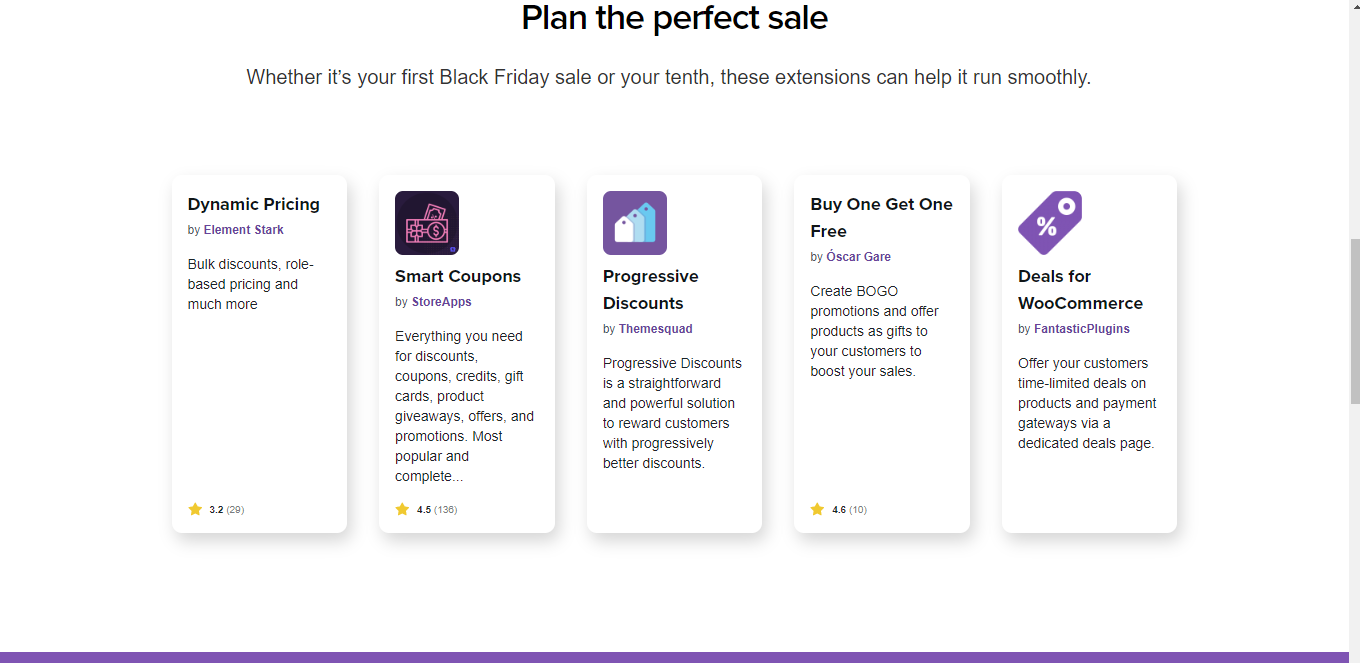Click the page vertical scrollbar thumb
The image size is (1360, 663).
1354,320
